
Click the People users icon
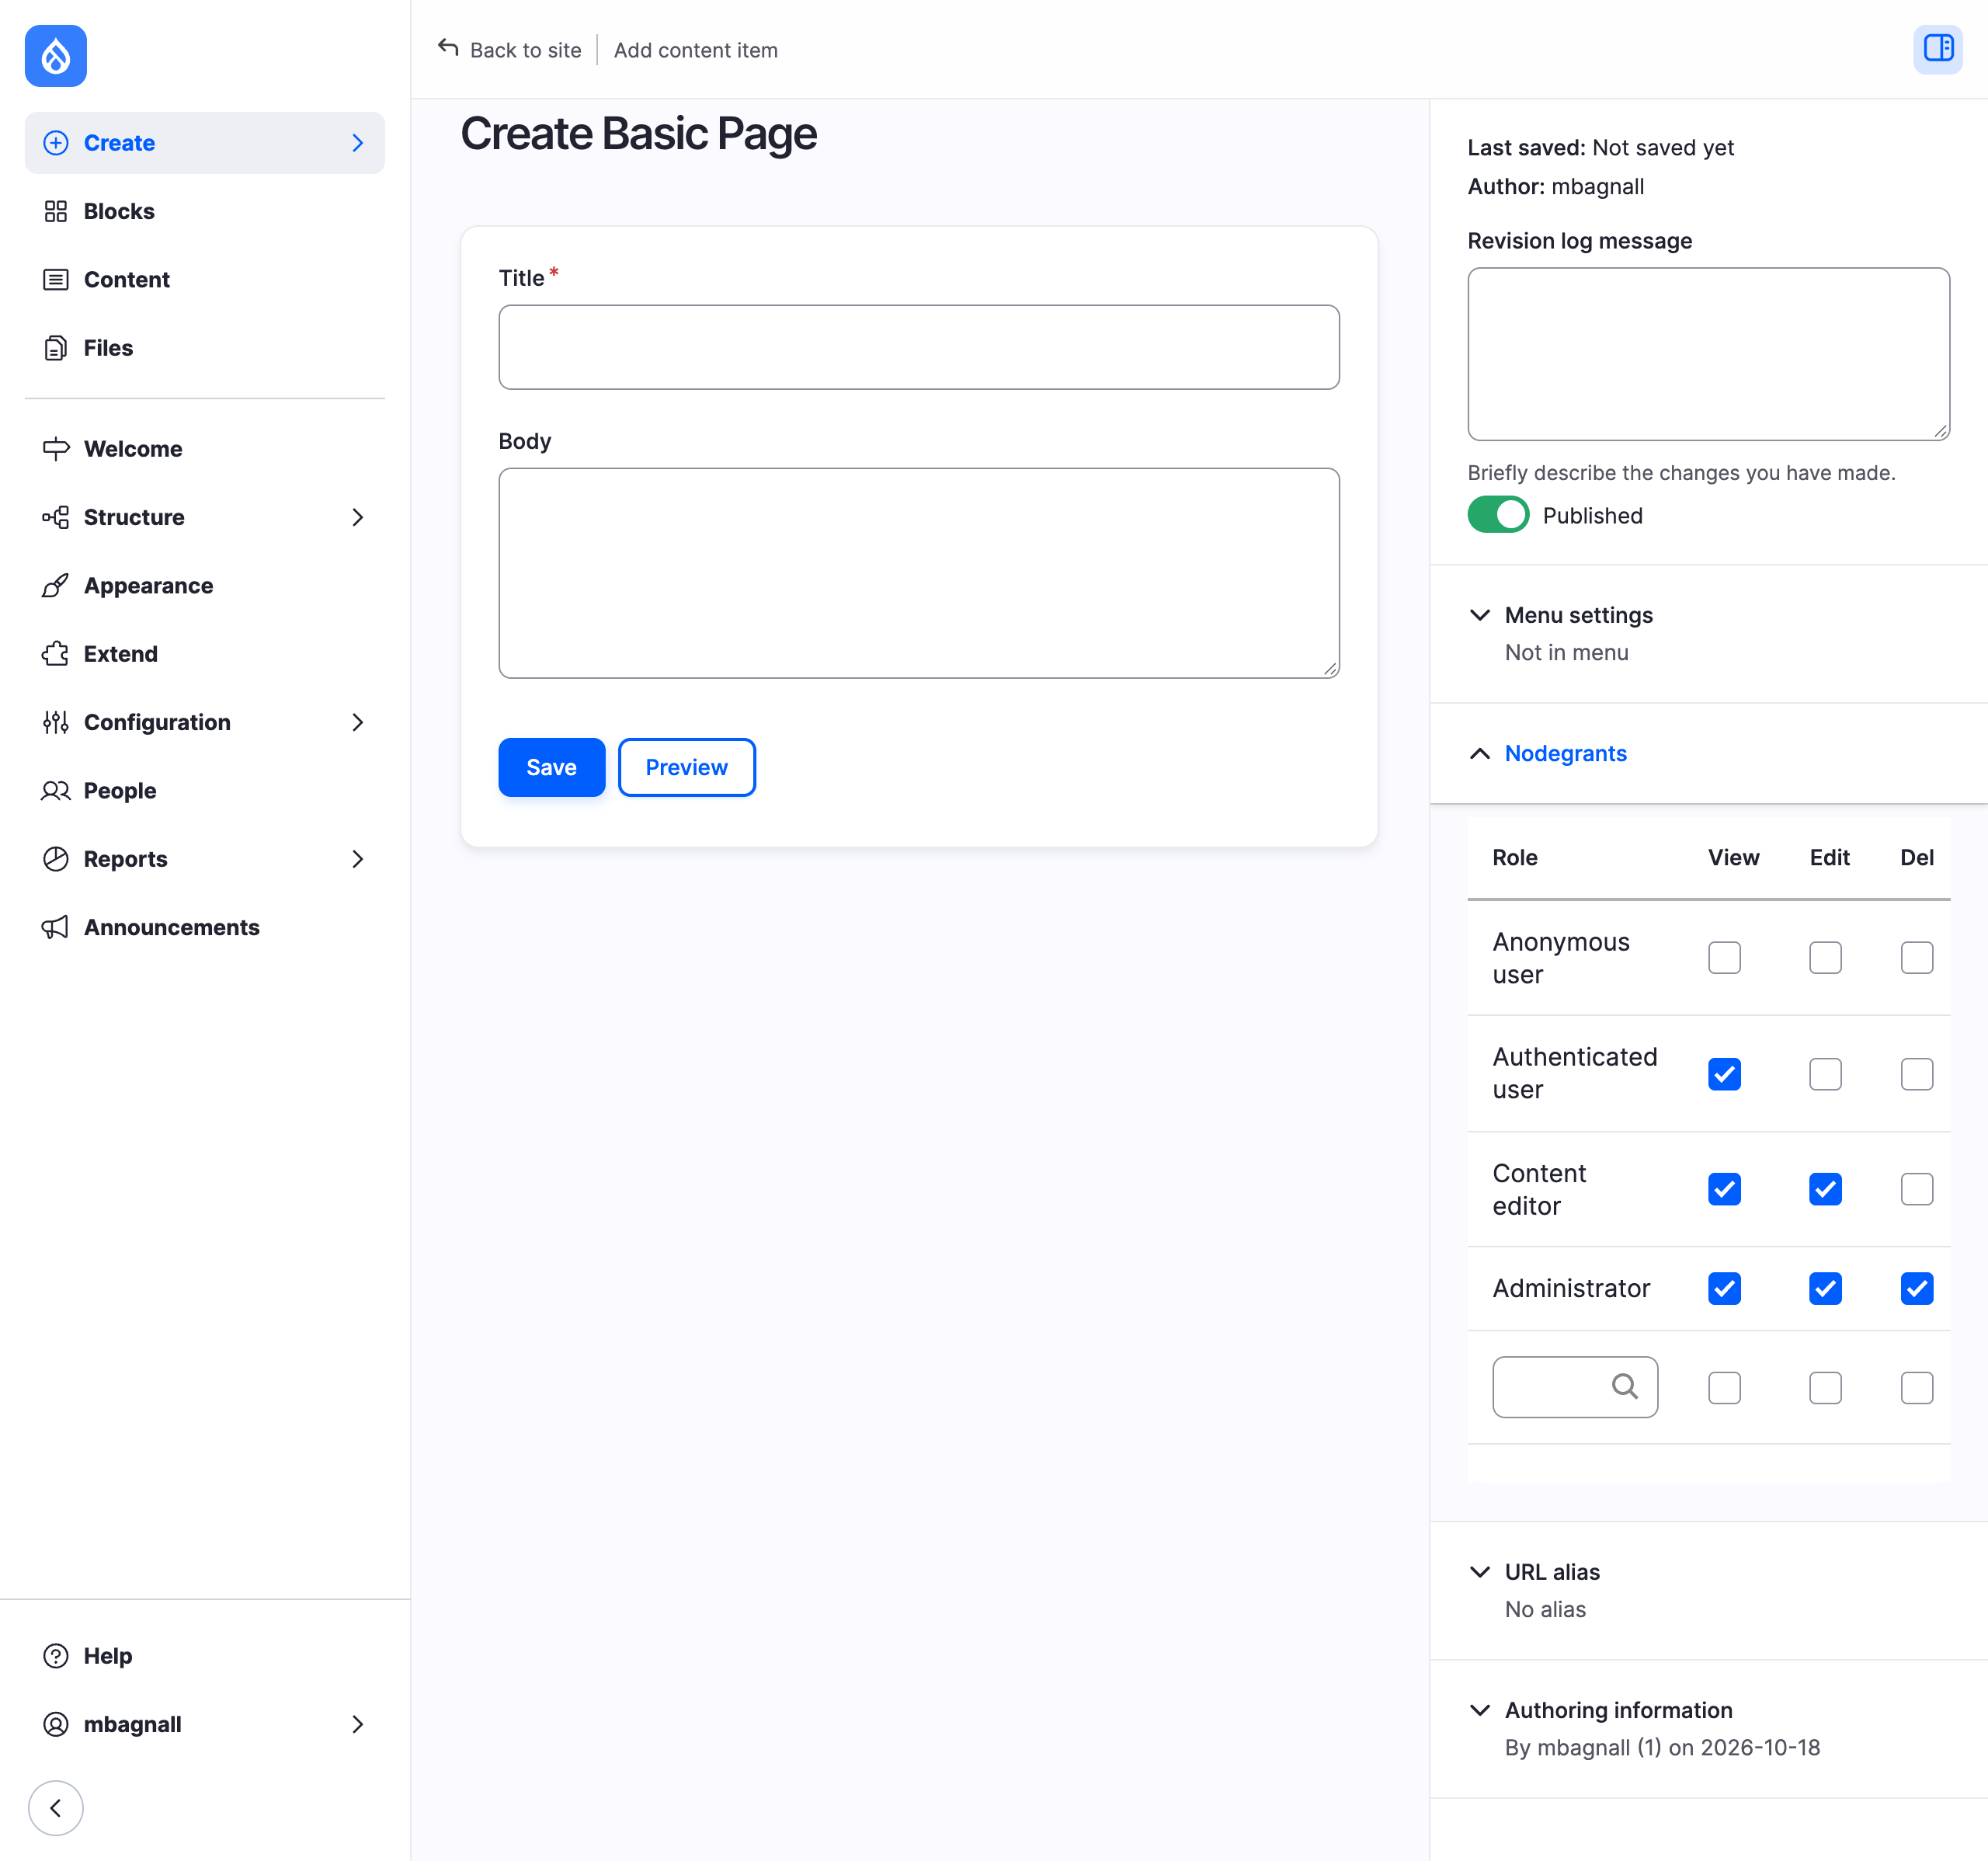[56, 791]
